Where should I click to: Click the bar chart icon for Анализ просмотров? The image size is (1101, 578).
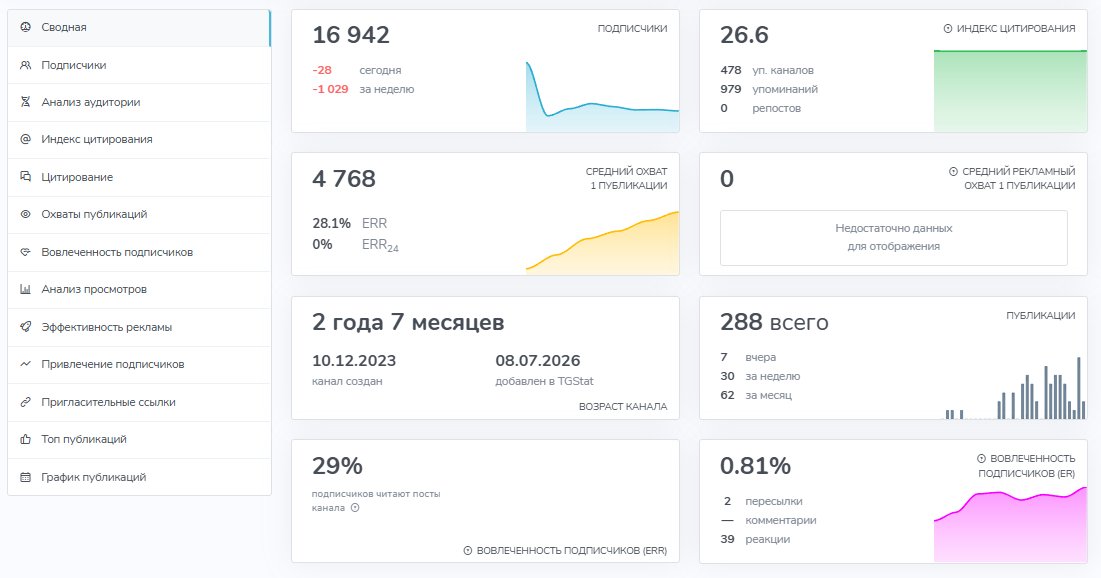click(25, 289)
